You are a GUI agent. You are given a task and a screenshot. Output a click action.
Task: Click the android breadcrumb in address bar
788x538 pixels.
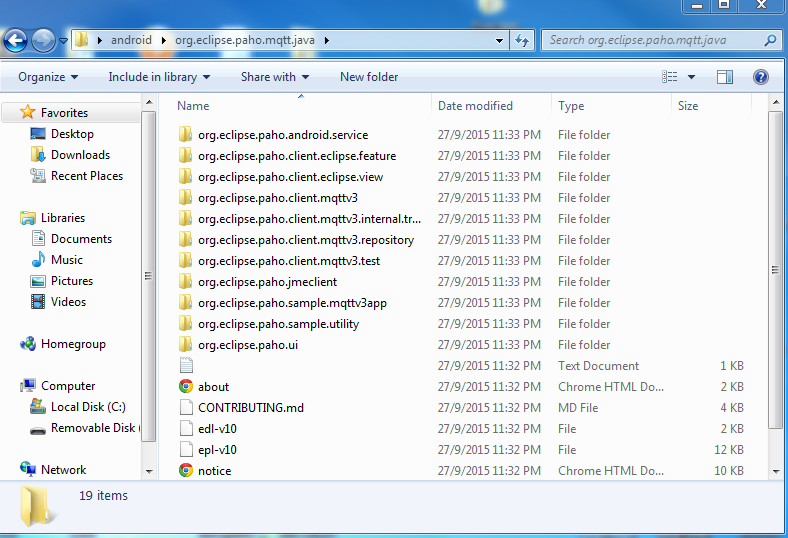(131, 41)
